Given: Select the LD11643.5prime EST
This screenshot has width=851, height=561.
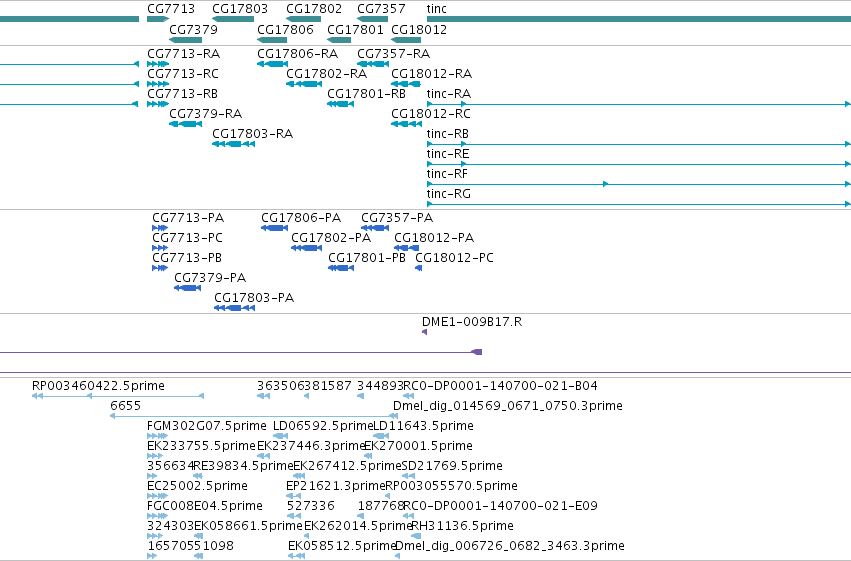Looking at the screenshot, I should 423,426.
